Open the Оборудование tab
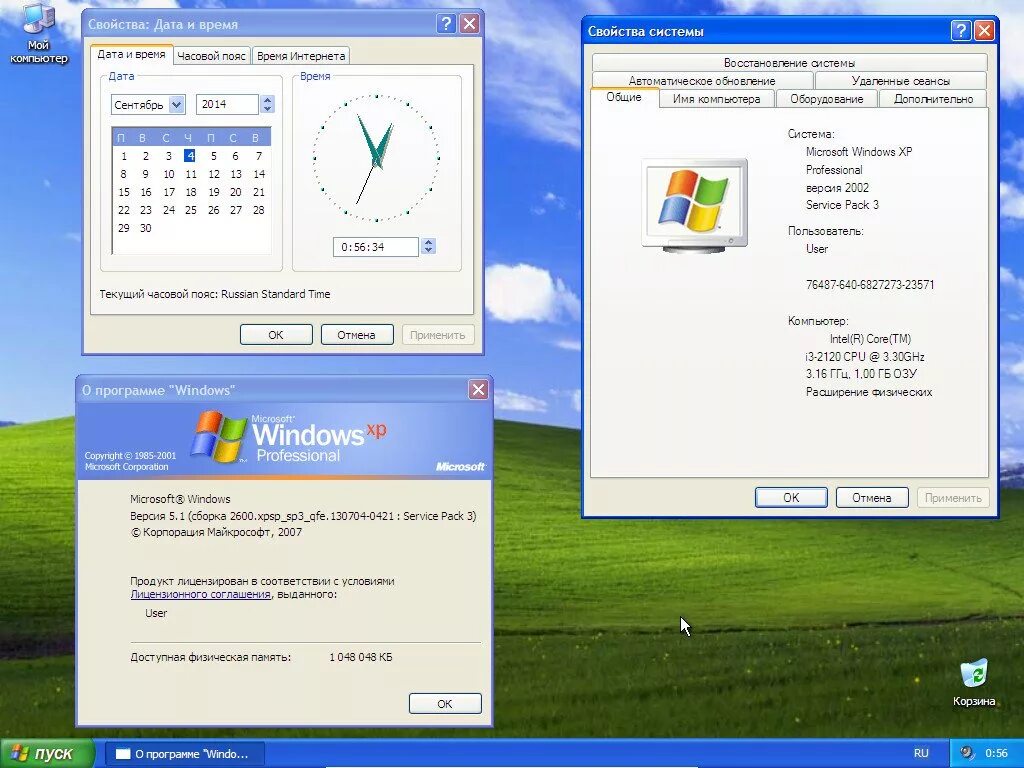This screenshot has width=1024, height=768. click(826, 99)
